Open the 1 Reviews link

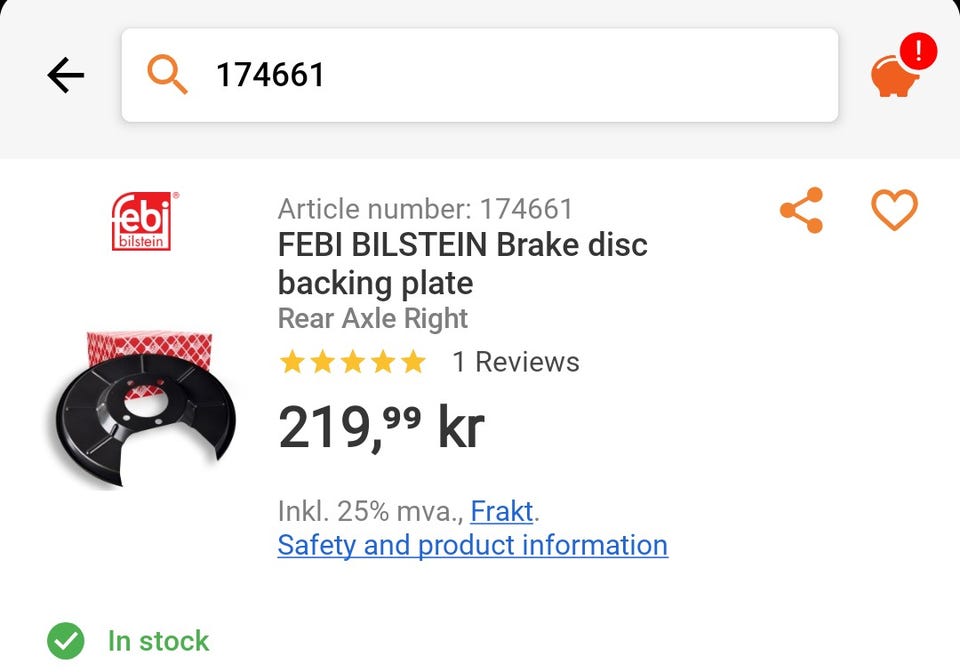516,362
